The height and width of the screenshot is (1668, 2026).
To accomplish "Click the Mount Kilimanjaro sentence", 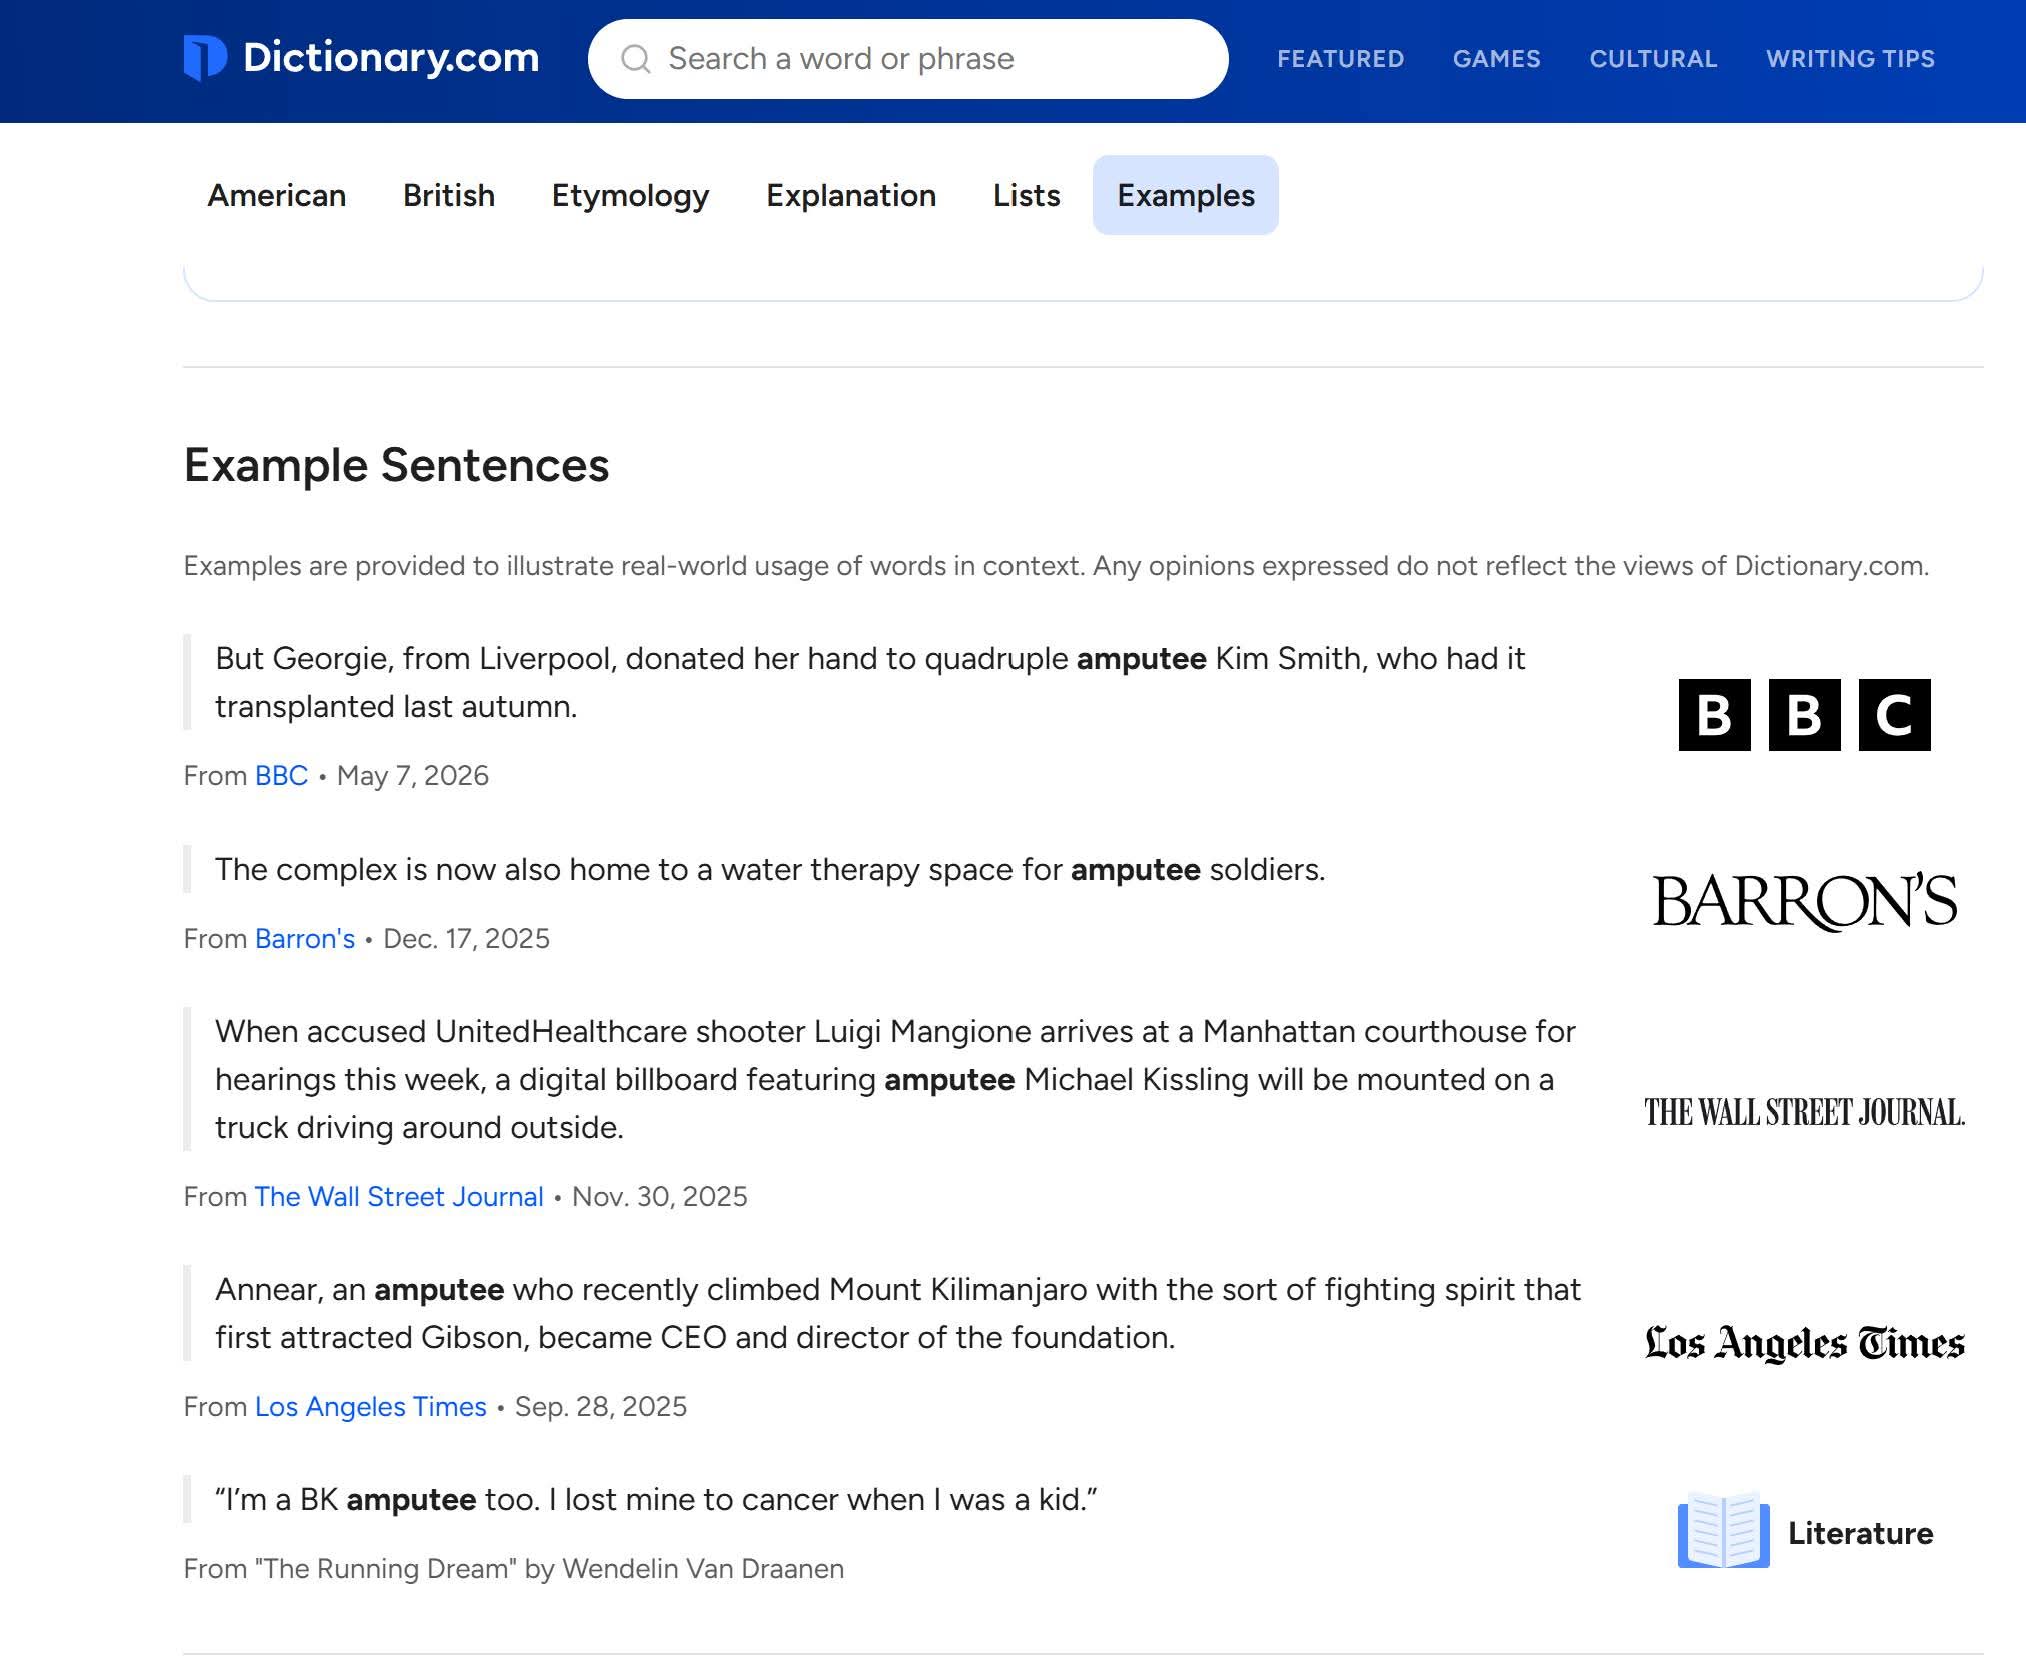I will click(898, 1314).
